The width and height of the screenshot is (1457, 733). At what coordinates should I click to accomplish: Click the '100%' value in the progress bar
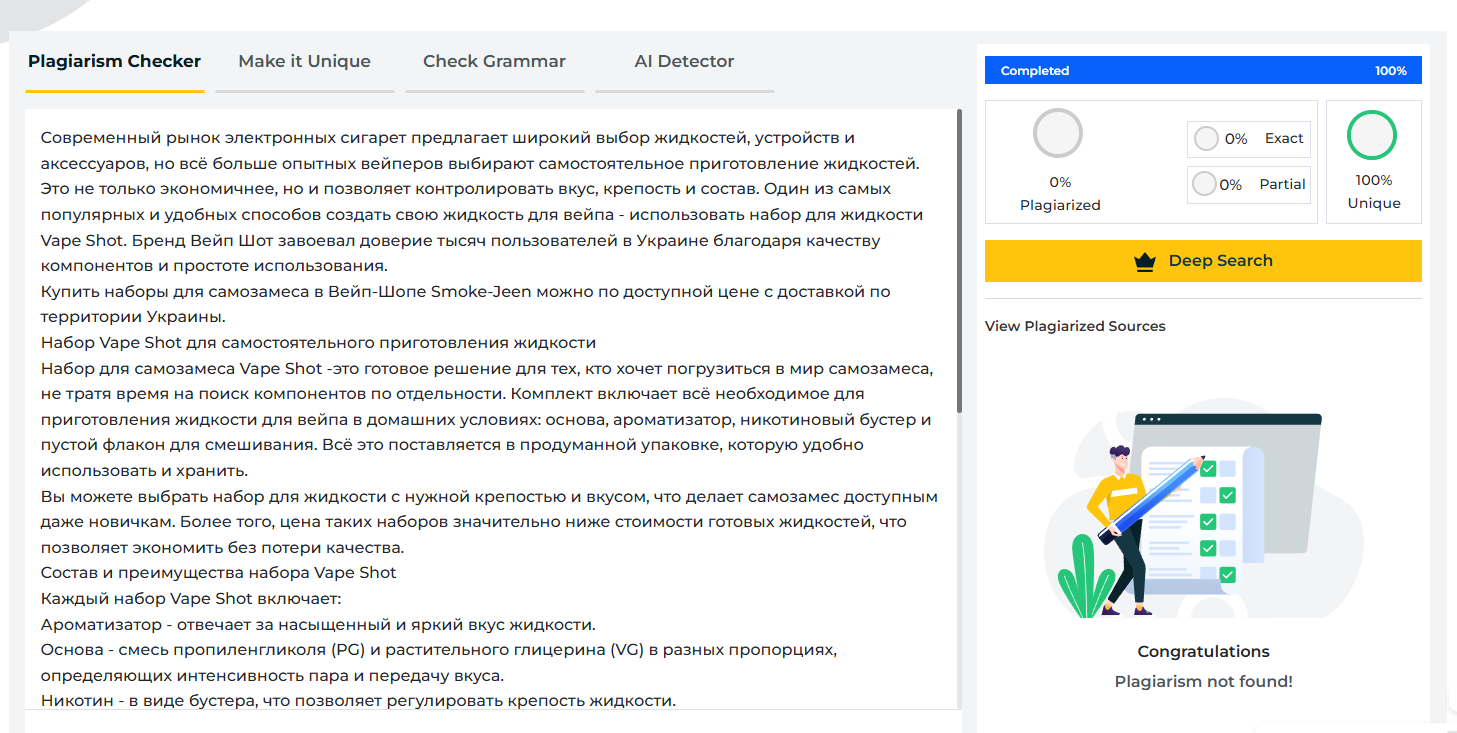tap(1390, 71)
